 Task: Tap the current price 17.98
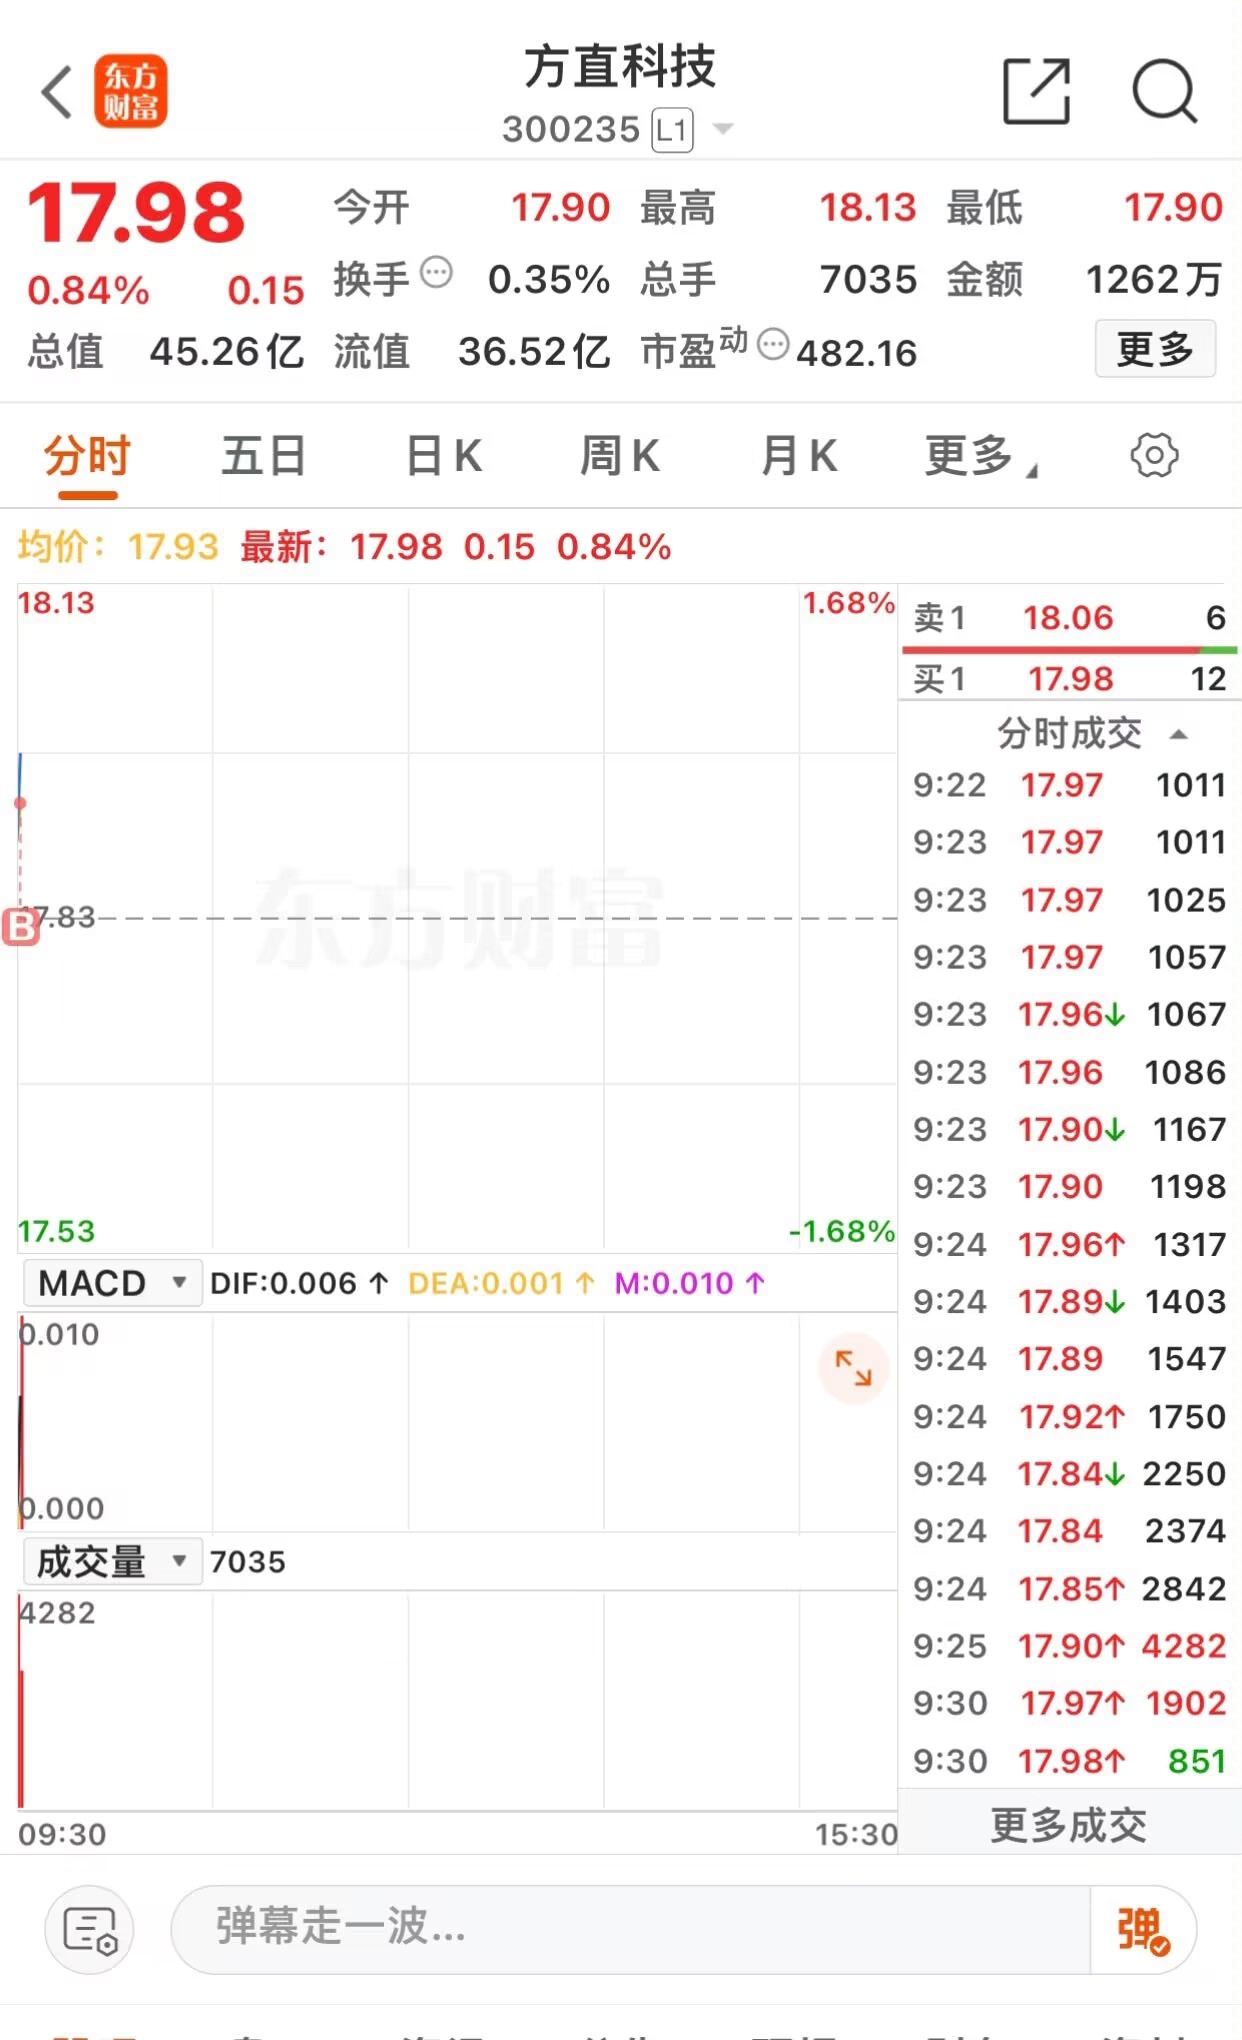[x=136, y=213]
